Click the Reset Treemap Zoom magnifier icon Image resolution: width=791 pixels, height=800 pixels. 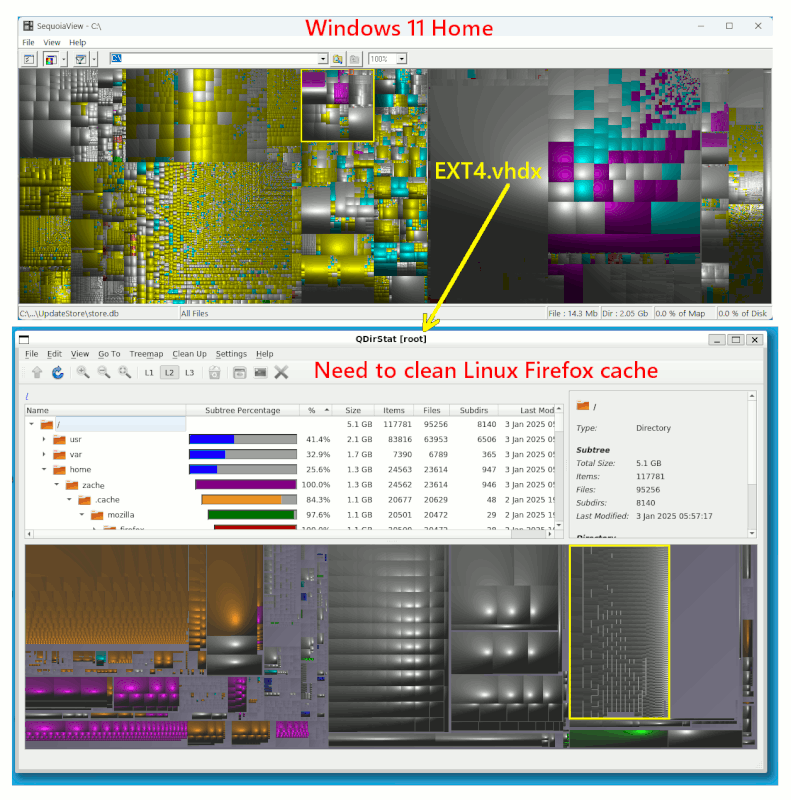coord(125,372)
